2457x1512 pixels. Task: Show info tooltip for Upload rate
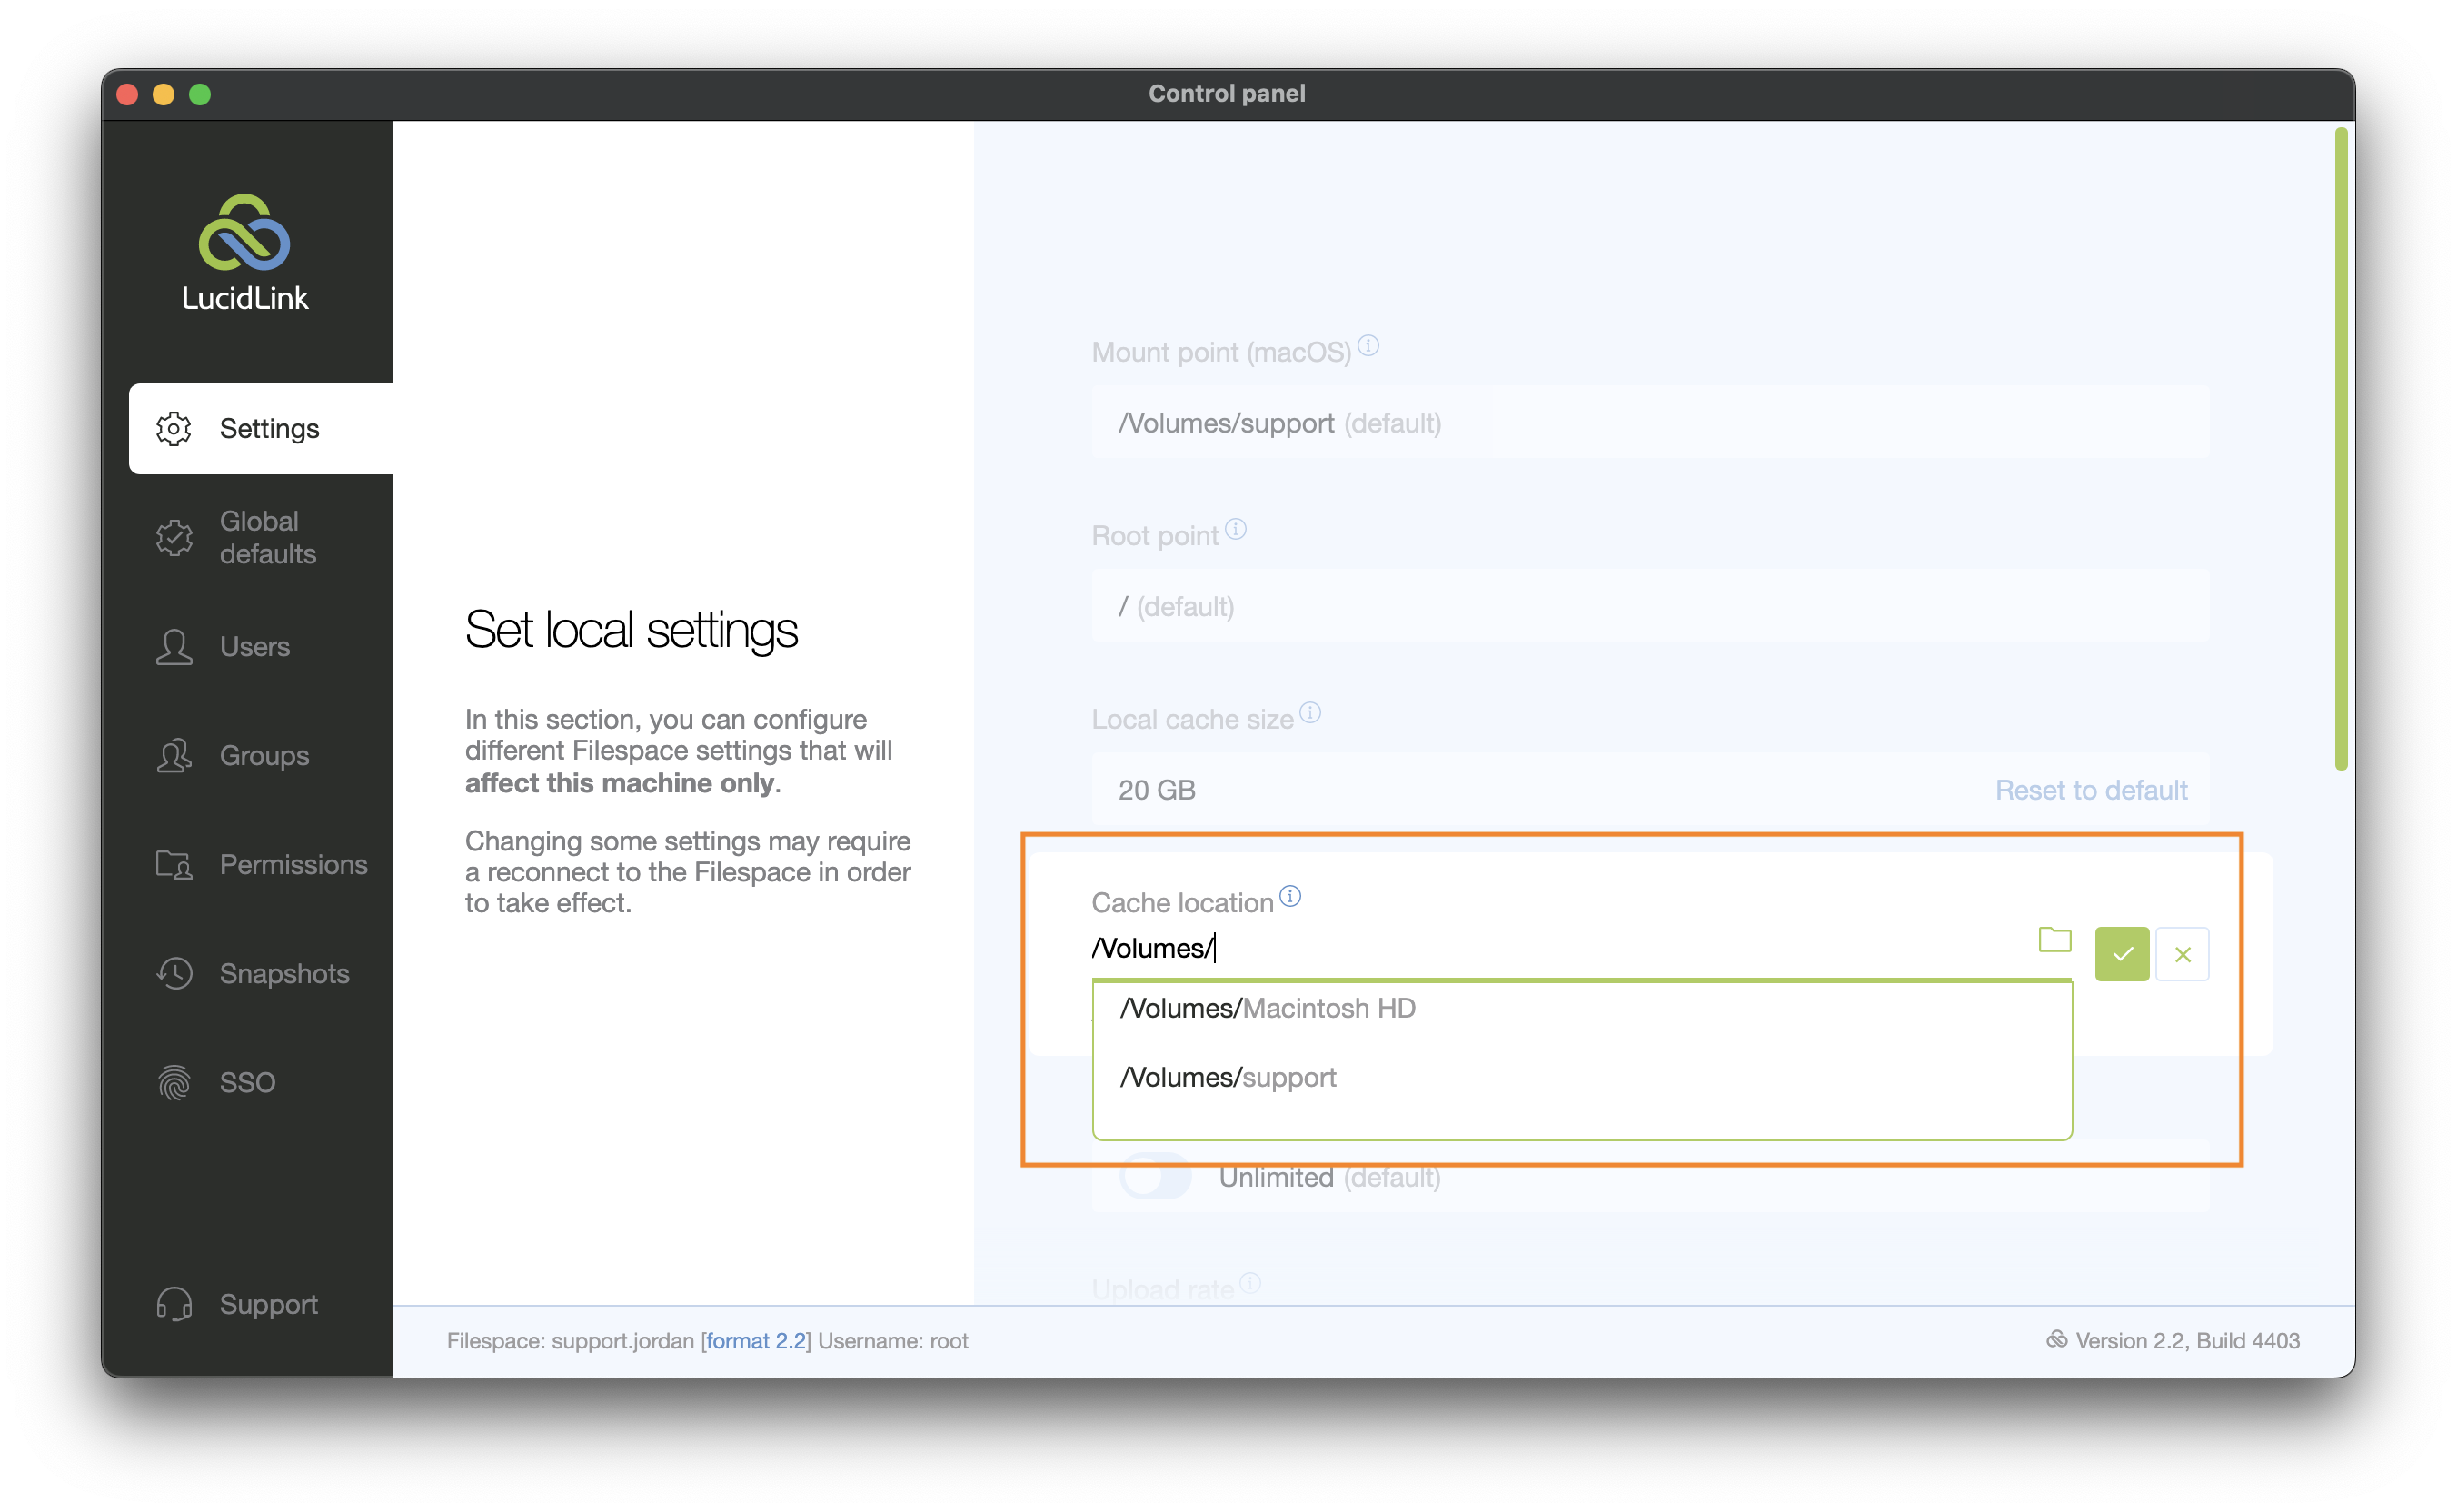coord(1251,1283)
